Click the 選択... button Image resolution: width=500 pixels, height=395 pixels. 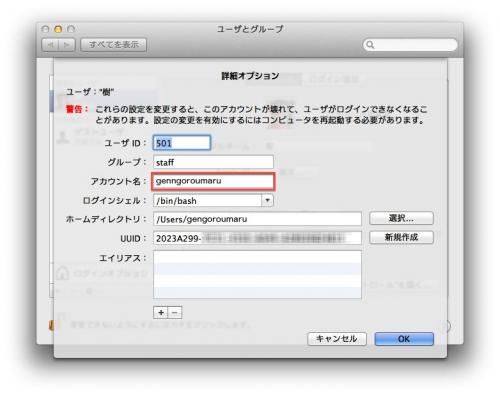(401, 218)
